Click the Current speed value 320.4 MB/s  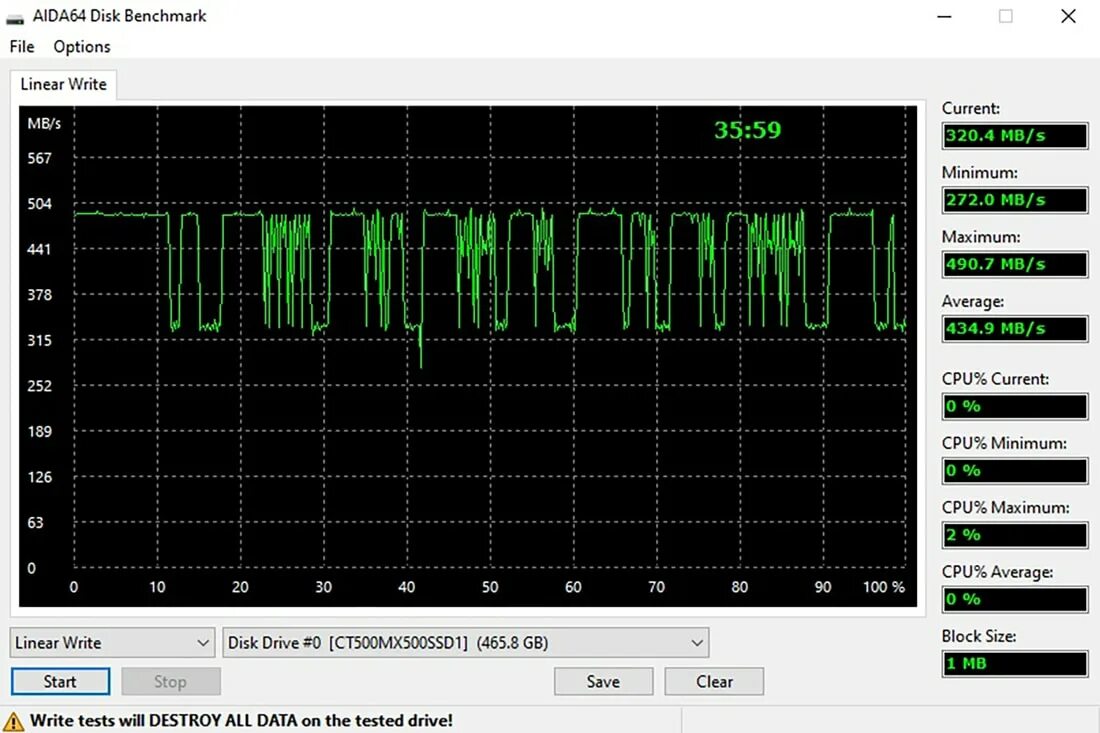[1014, 135]
